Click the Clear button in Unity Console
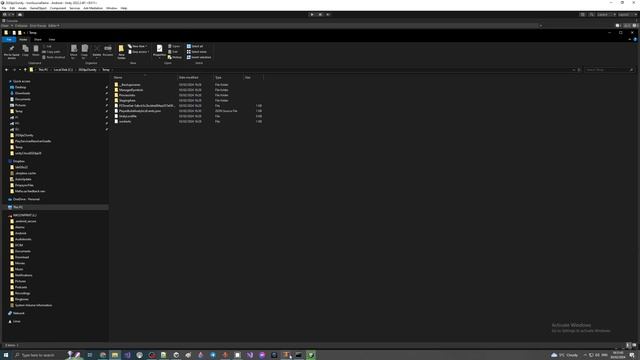640x360 pixels. pyautogui.click(x=6, y=26)
